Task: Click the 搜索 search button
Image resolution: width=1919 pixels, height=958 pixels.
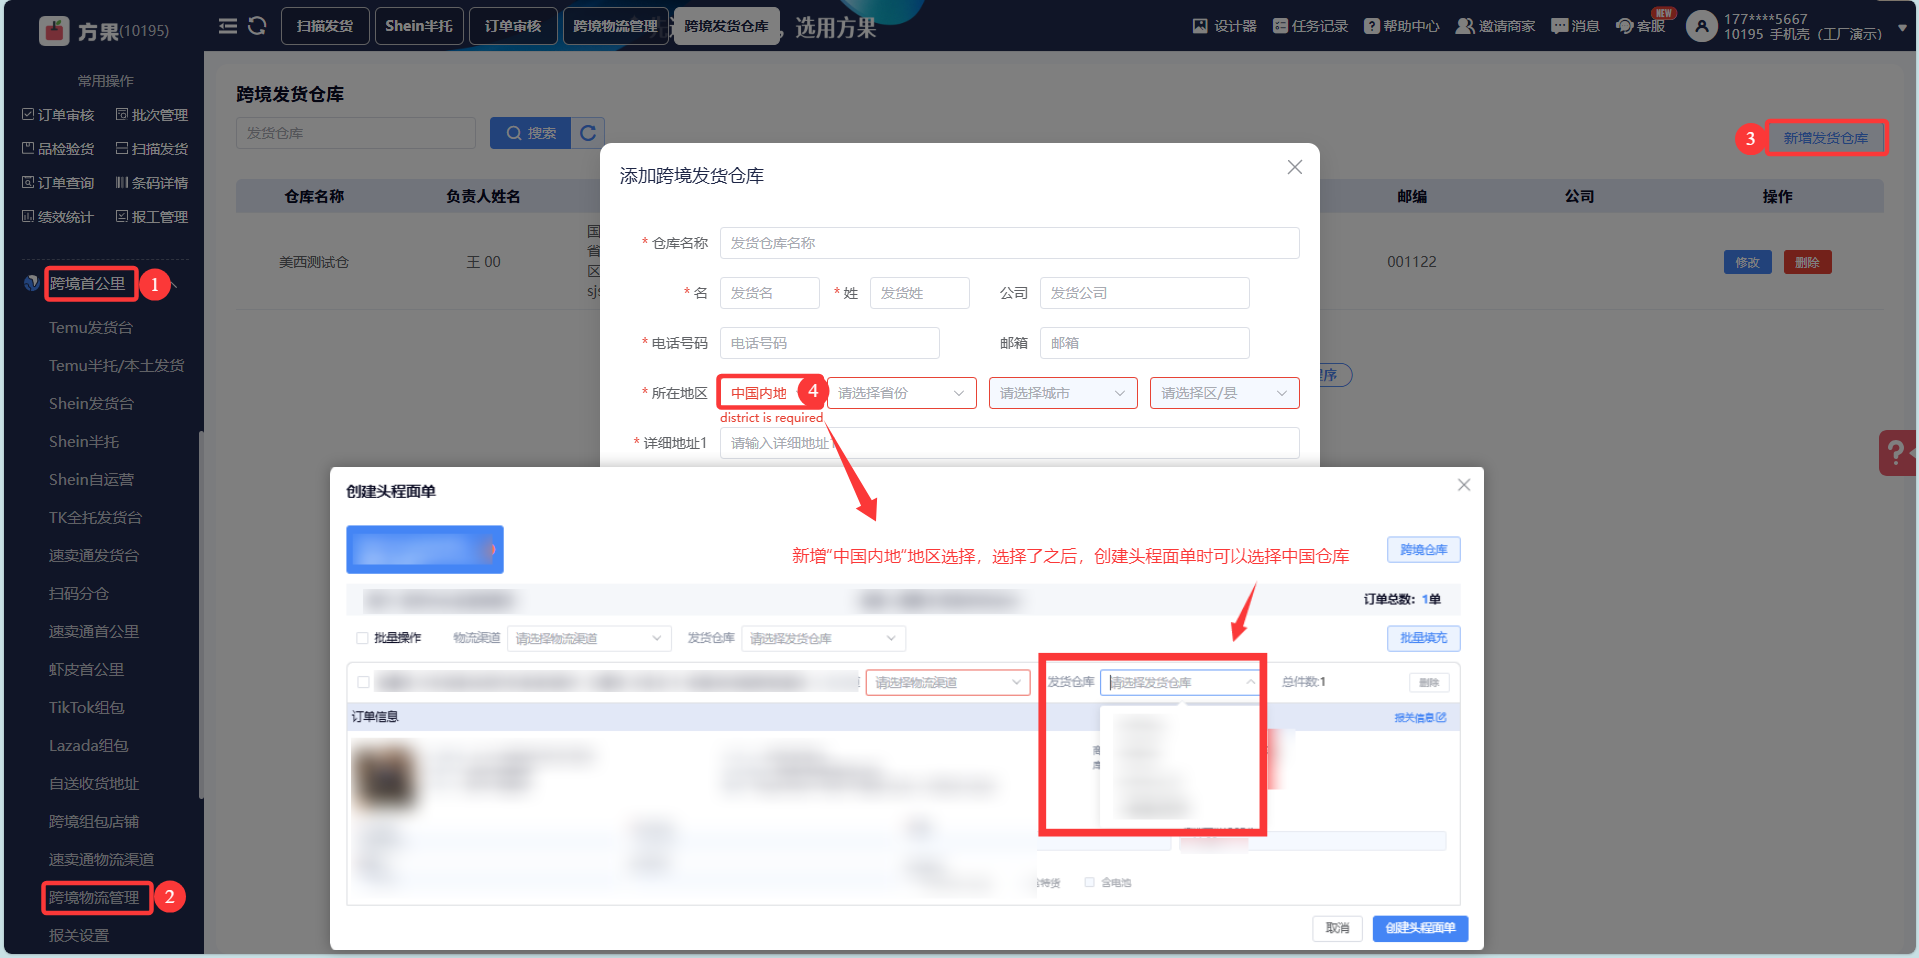Action: click(530, 133)
